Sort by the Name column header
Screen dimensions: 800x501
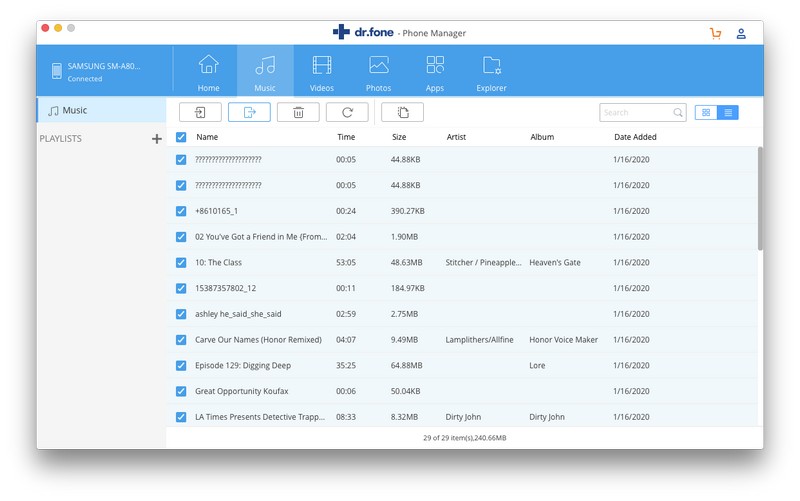click(x=207, y=137)
